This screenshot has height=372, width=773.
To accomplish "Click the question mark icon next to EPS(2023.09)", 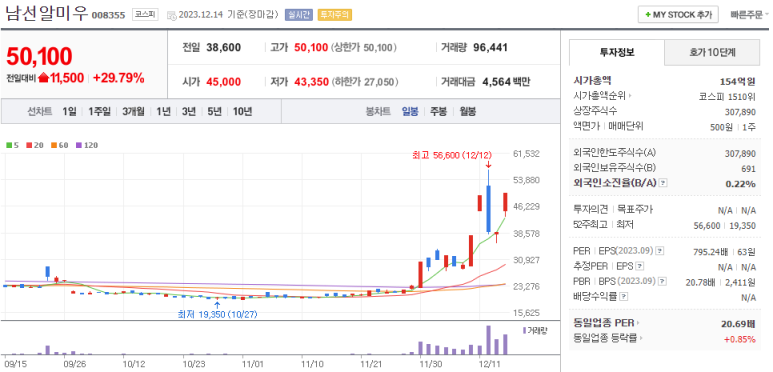I will pyautogui.click(x=660, y=251).
